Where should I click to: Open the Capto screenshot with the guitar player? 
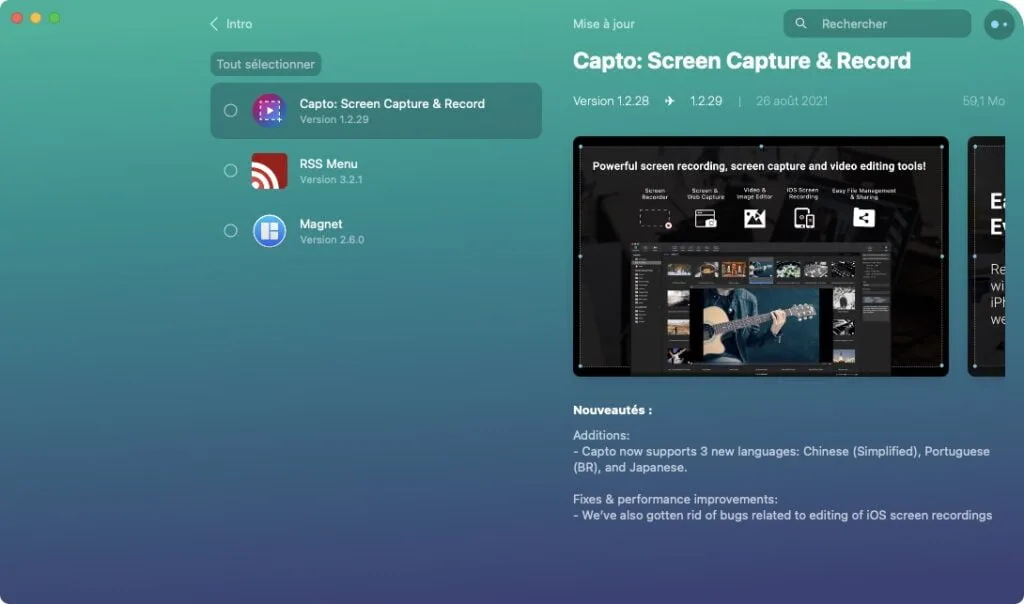click(x=761, y=257)
